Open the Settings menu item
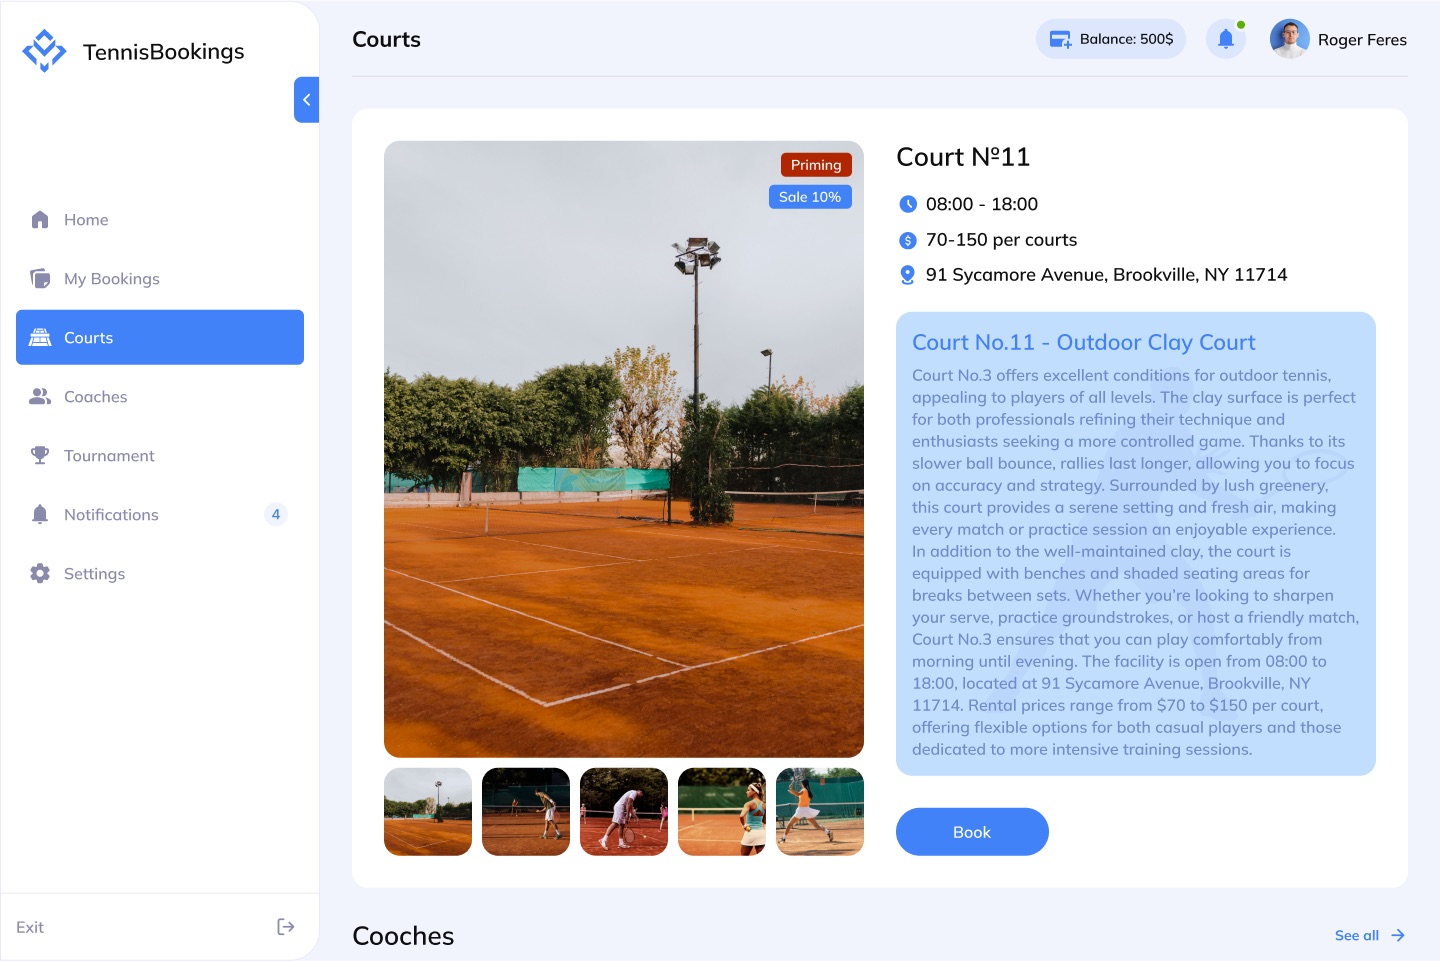 point(160,574)
